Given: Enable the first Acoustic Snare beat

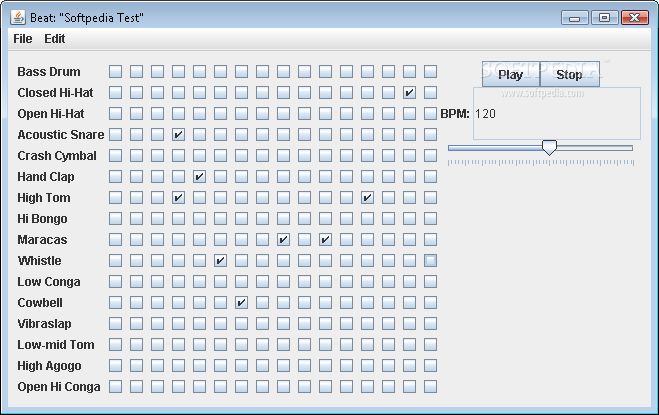Looking at the screenshot, I should click(x=115, y=135).
